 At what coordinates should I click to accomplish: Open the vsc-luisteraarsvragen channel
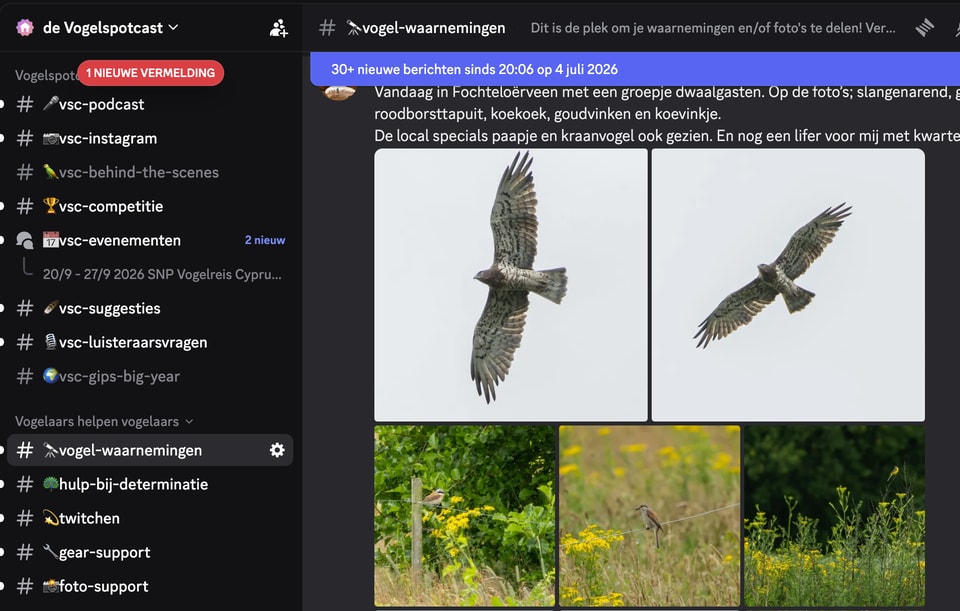coord(150,342)
